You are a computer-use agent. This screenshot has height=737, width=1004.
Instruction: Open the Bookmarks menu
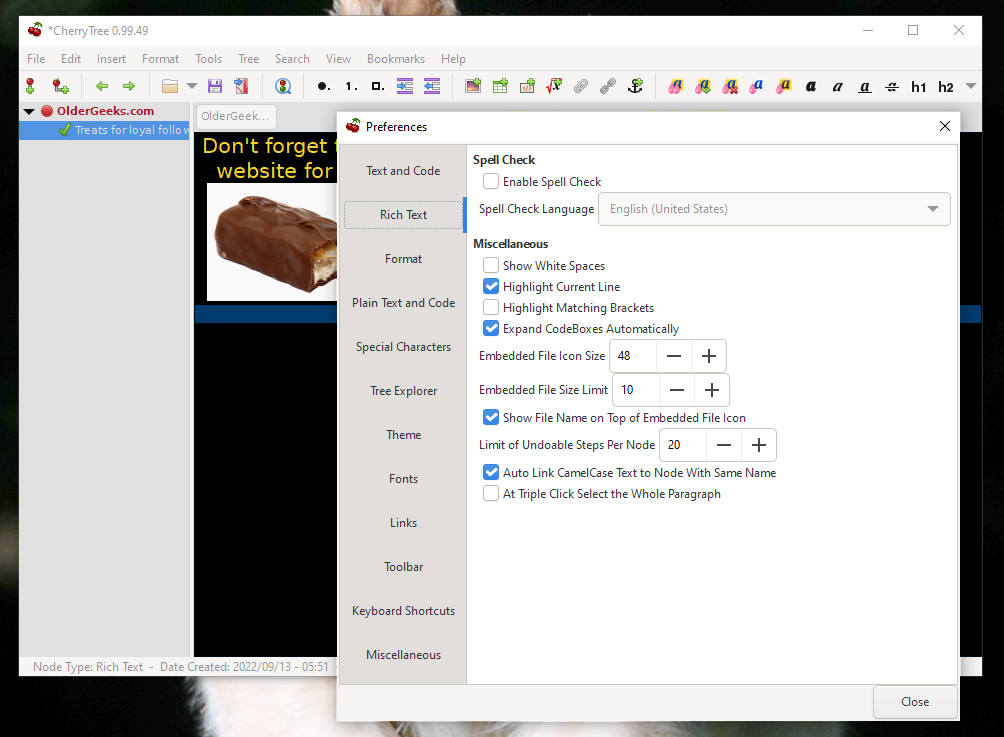(396, 59)
